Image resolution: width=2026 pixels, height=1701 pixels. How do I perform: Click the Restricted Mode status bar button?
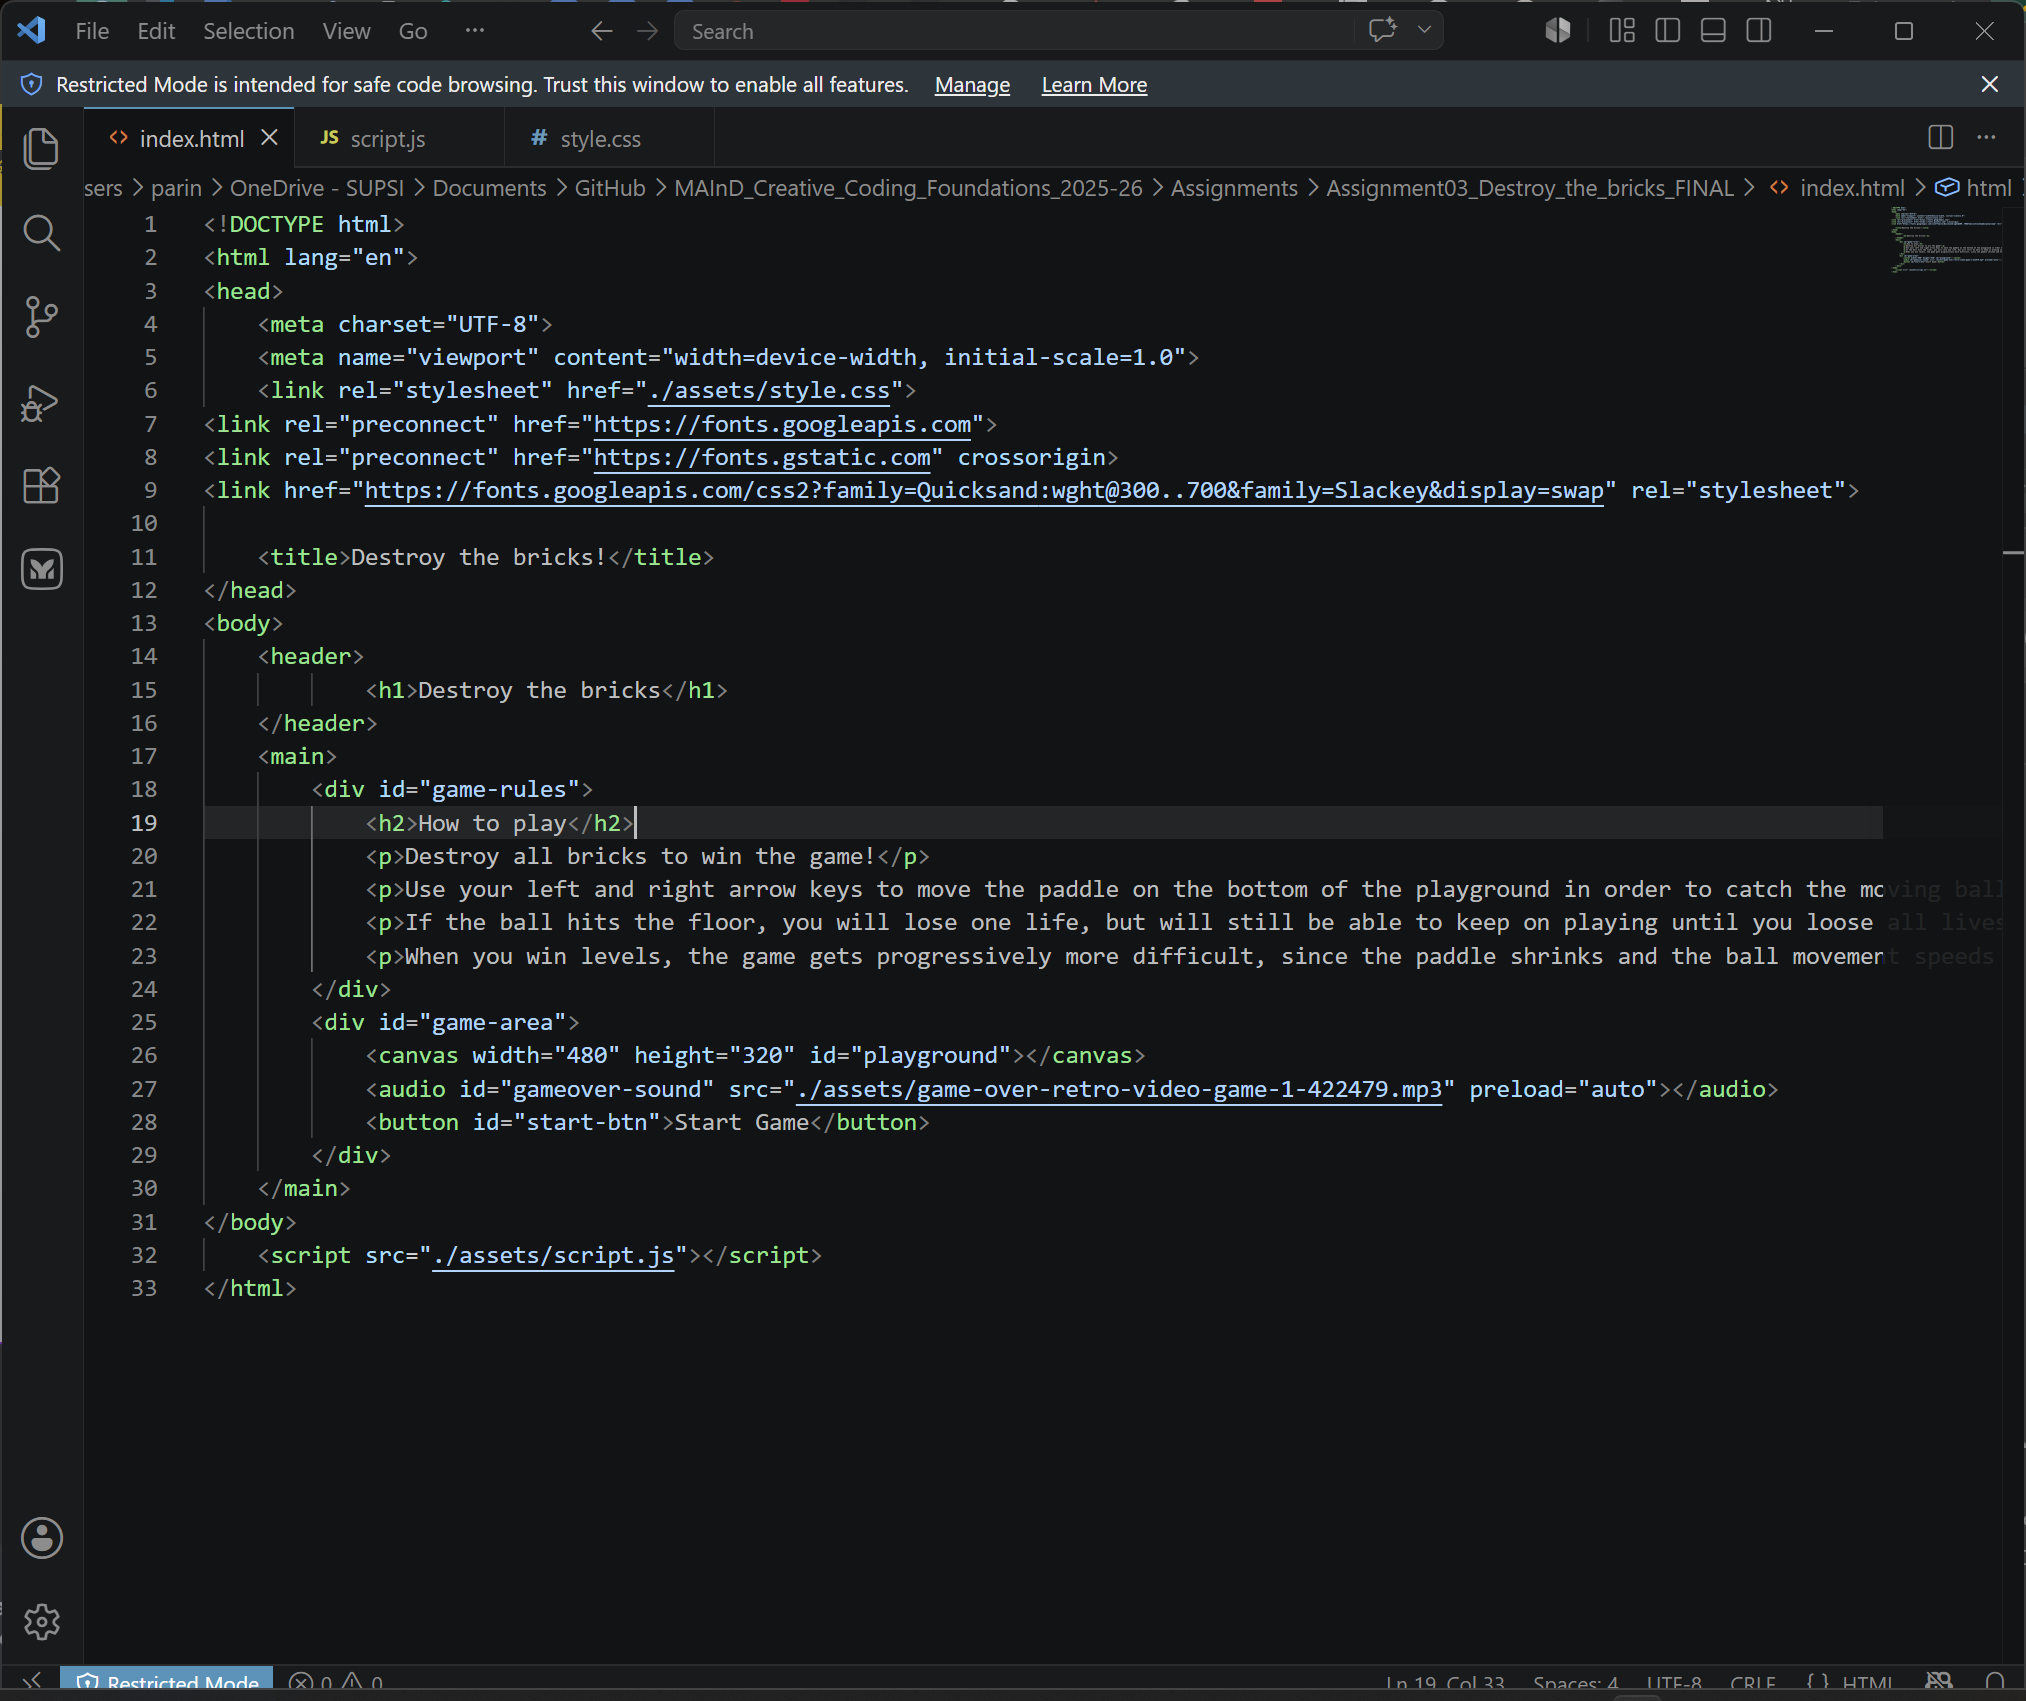167,1682
